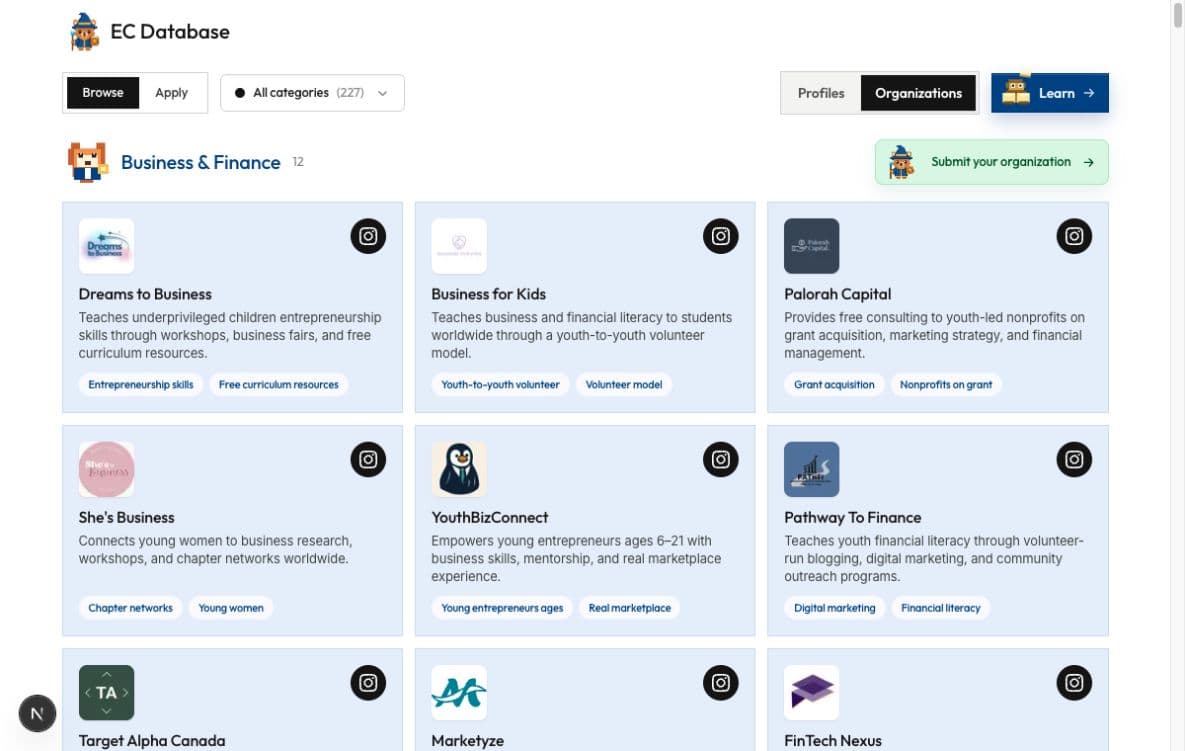Click the Marketyze logo
Image resolution: width=1185 pixels, height=751 pixels.
459,693
